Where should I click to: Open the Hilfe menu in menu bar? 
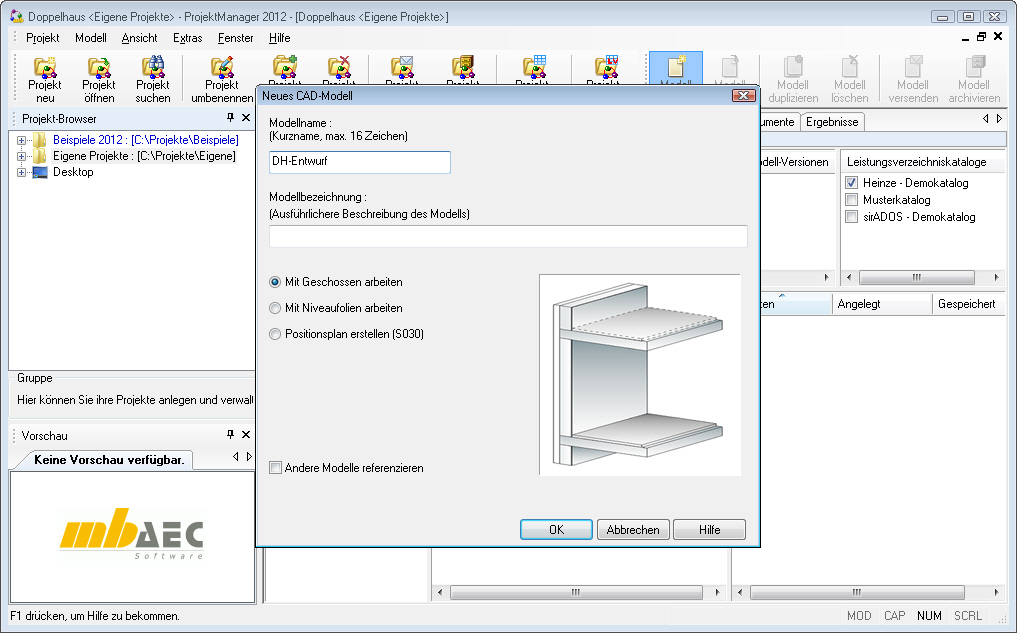(280, 38)
